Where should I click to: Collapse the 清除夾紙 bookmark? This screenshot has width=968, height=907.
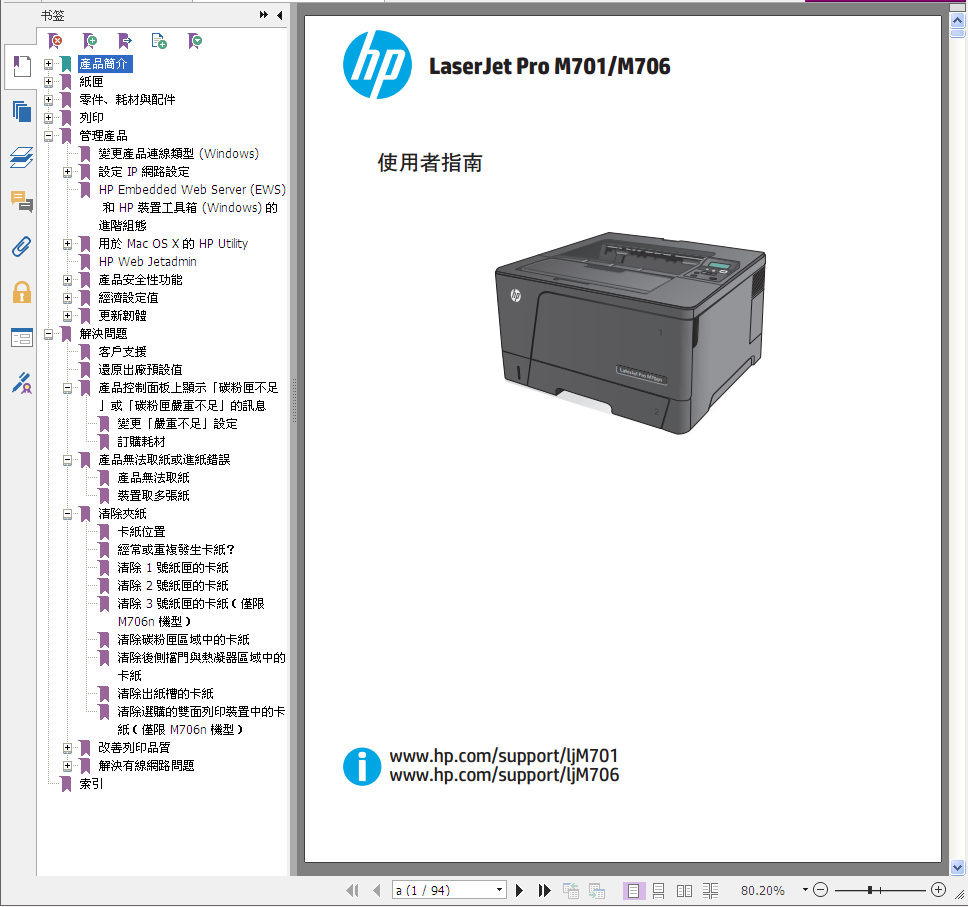(x=67, y=514)
